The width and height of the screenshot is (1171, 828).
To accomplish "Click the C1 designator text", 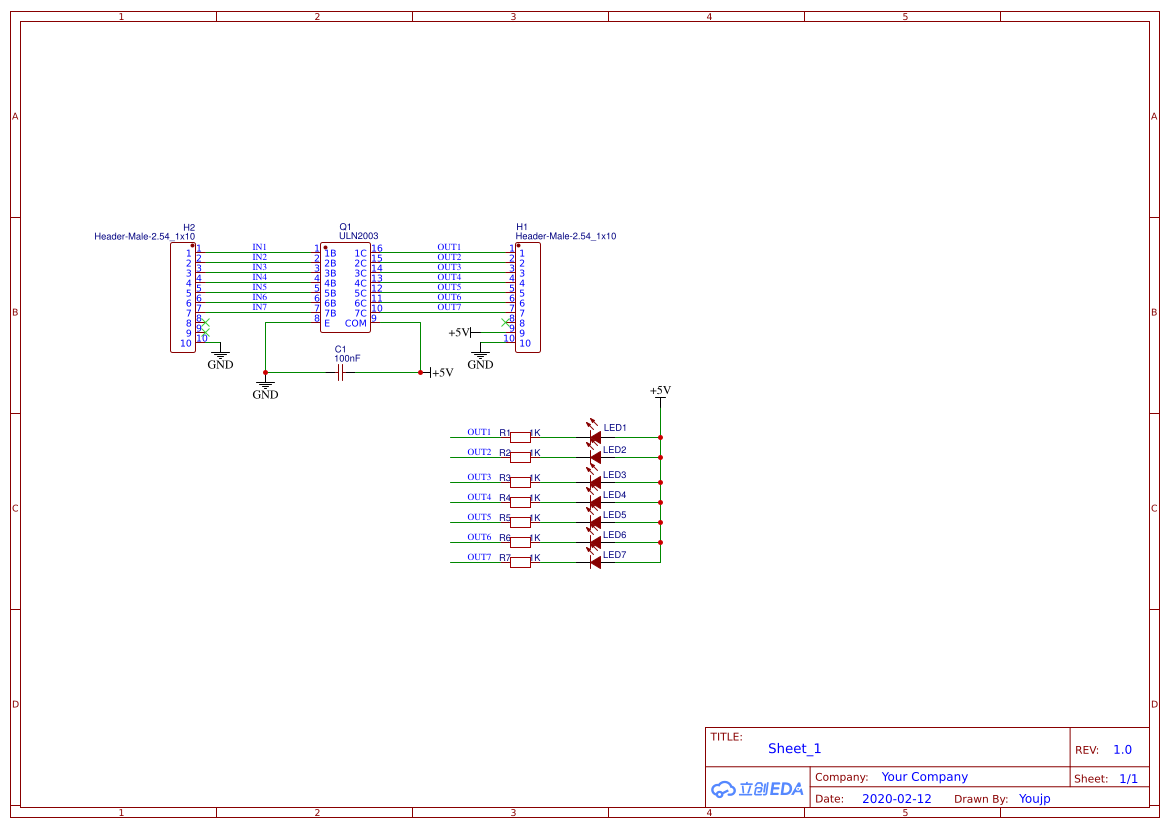I will point(341,349).
